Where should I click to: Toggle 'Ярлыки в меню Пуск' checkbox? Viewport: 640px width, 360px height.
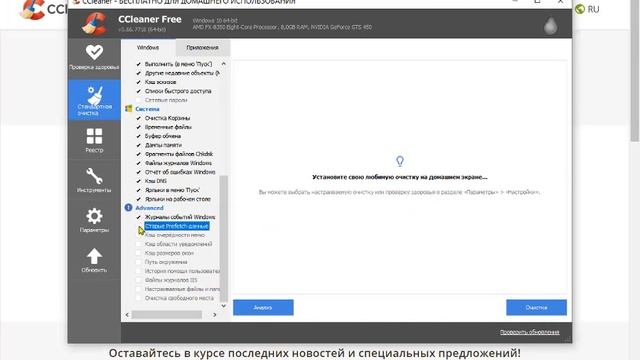(138, 190)
